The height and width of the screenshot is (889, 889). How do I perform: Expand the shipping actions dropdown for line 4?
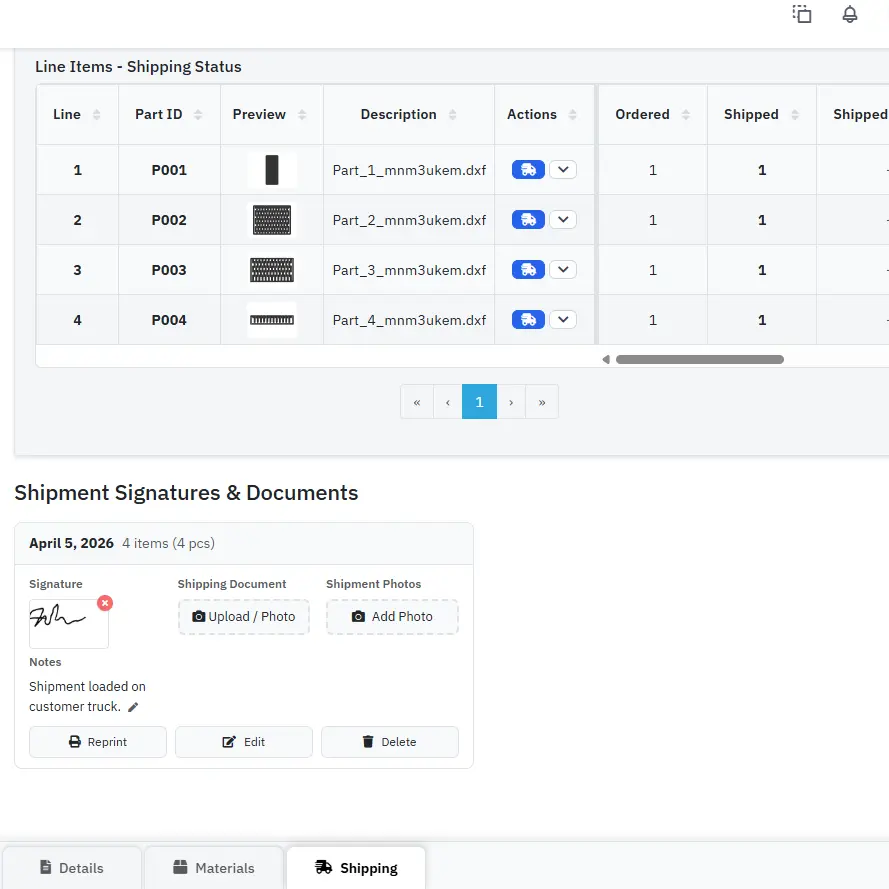pyautogui.click(x=563, y=319)
